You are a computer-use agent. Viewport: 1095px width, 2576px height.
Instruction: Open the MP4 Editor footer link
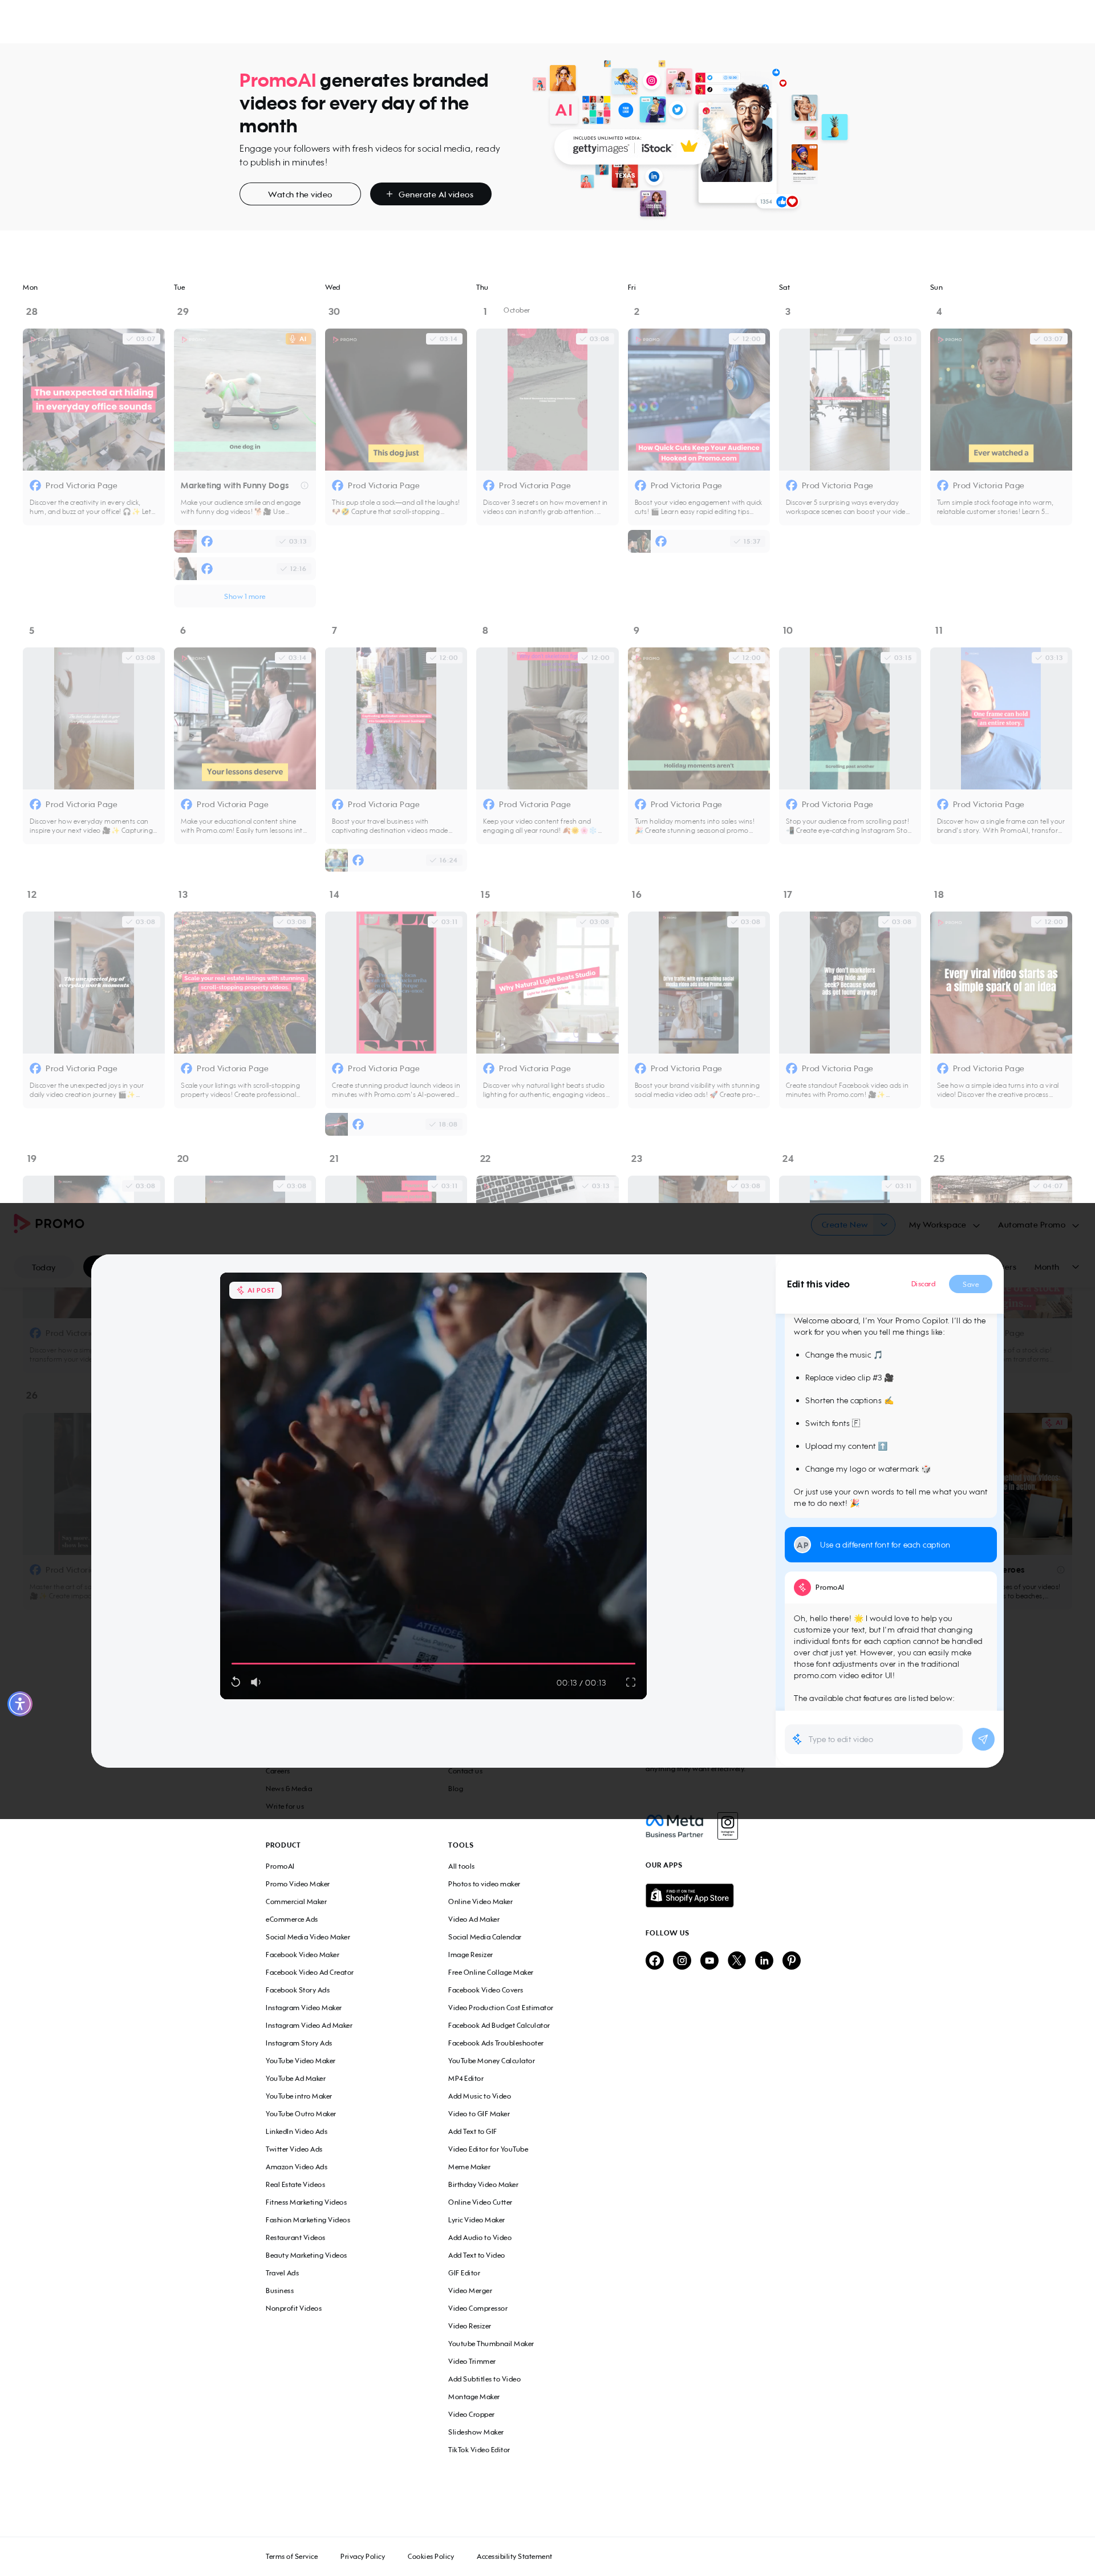coord(466,2078)
